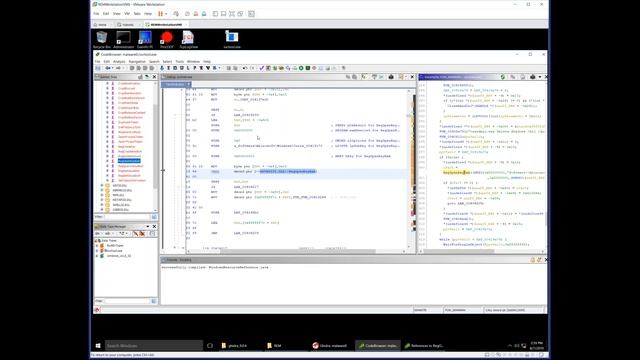
Task: Click the navigate by Instruction (I) icon
Action: pyautogui.click(x=168, y=68)
